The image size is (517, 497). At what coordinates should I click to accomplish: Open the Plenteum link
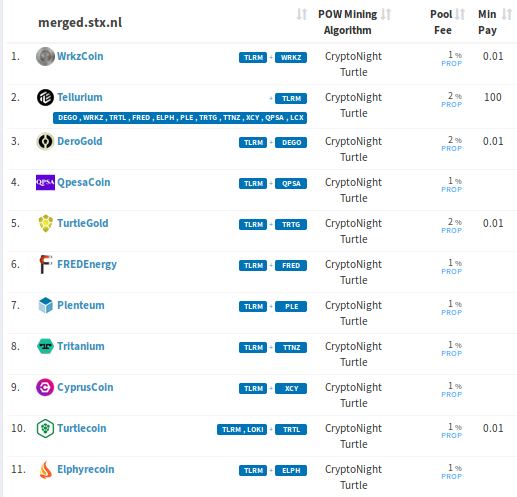(81, 305)
